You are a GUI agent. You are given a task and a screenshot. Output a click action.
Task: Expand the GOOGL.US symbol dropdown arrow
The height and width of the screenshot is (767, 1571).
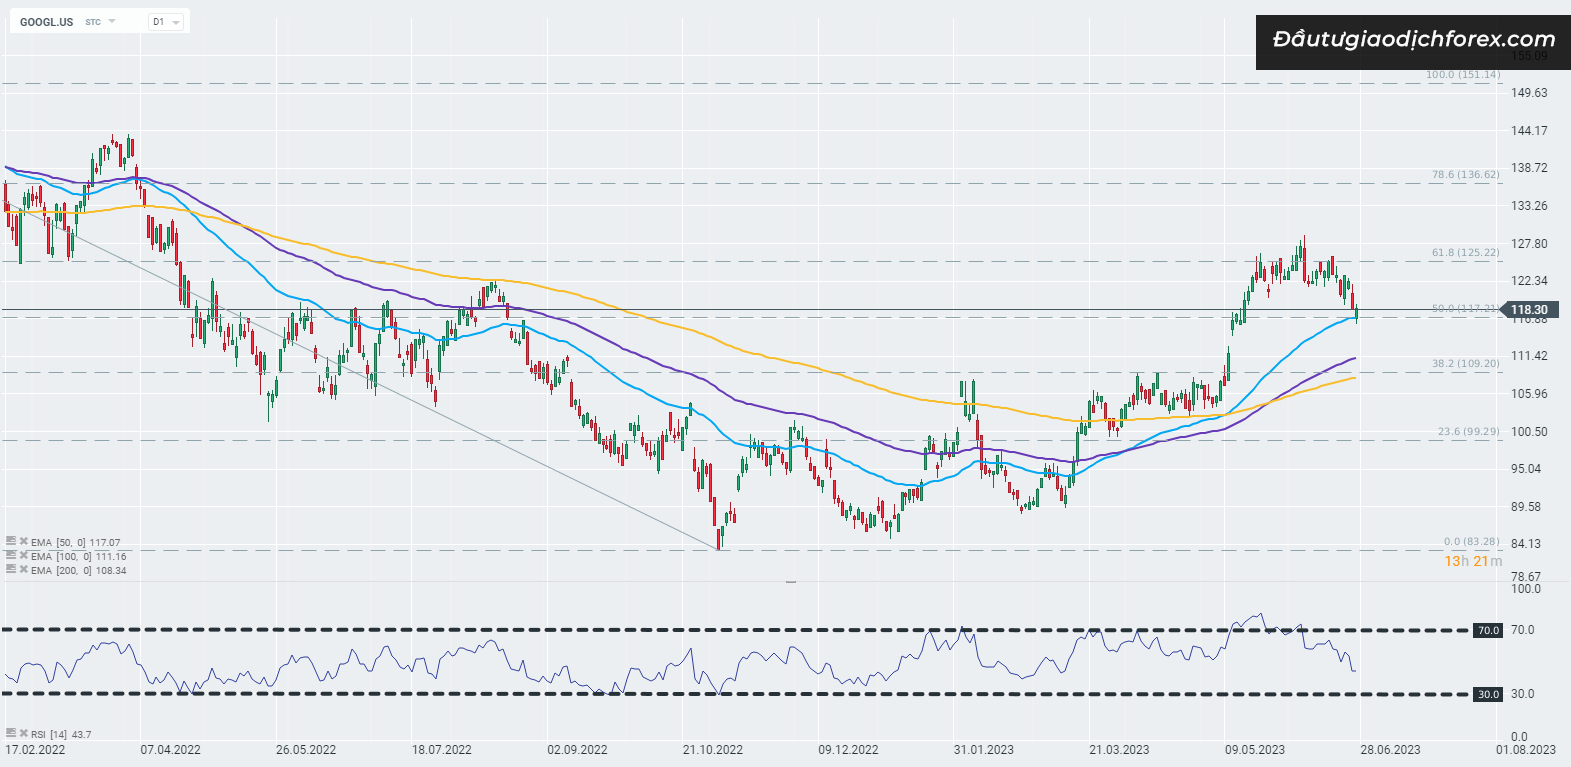112,22
